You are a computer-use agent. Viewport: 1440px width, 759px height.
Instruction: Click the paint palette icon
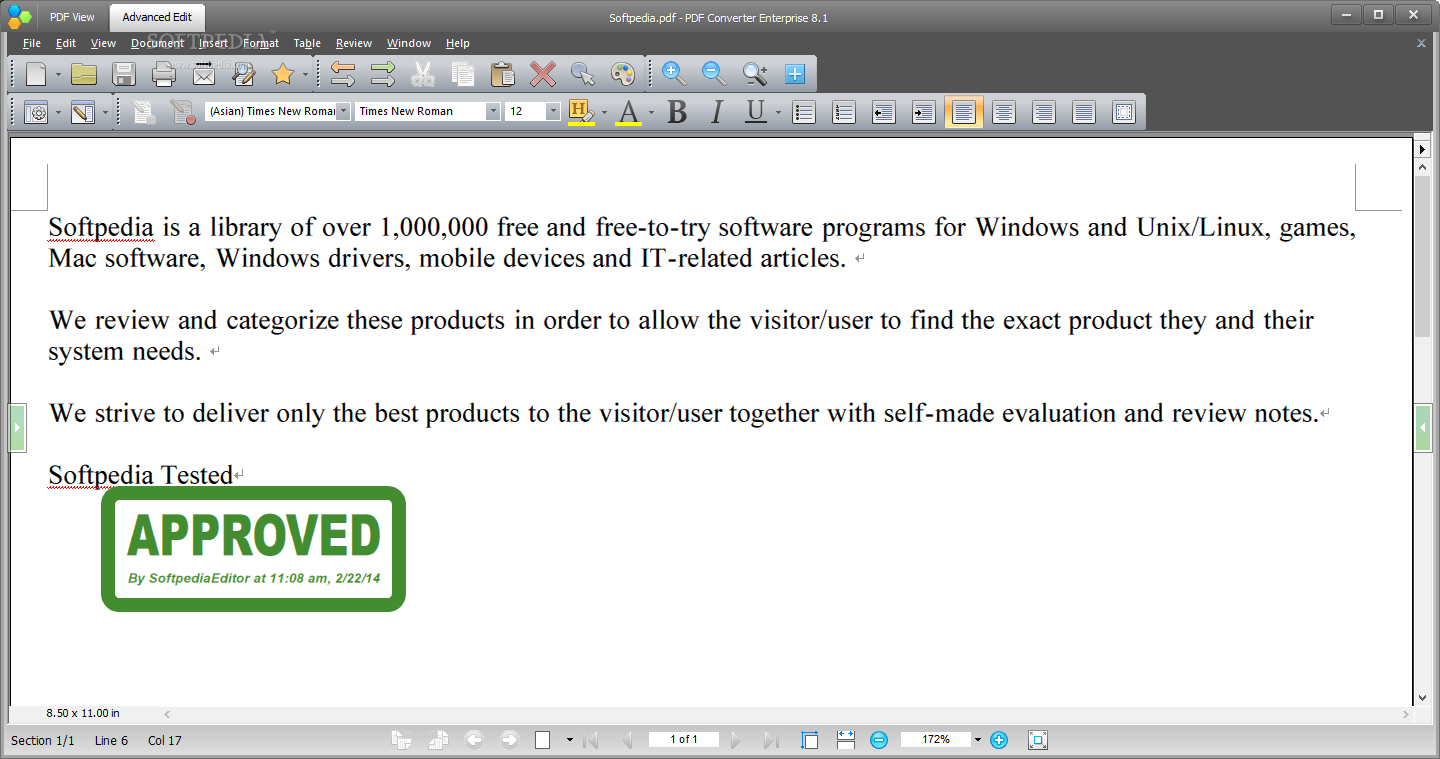click(623, 74)
